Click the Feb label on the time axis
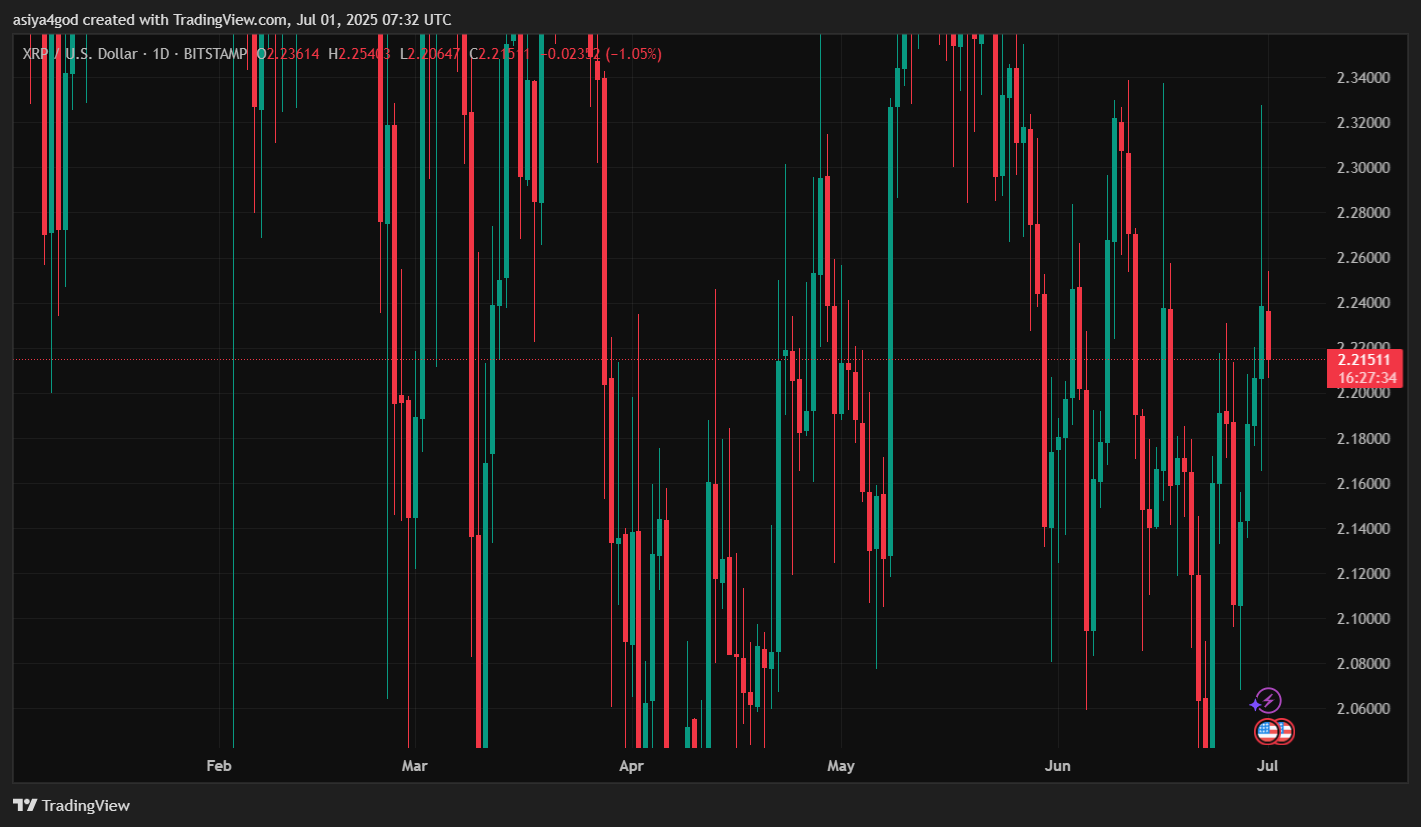 [219, 767]
